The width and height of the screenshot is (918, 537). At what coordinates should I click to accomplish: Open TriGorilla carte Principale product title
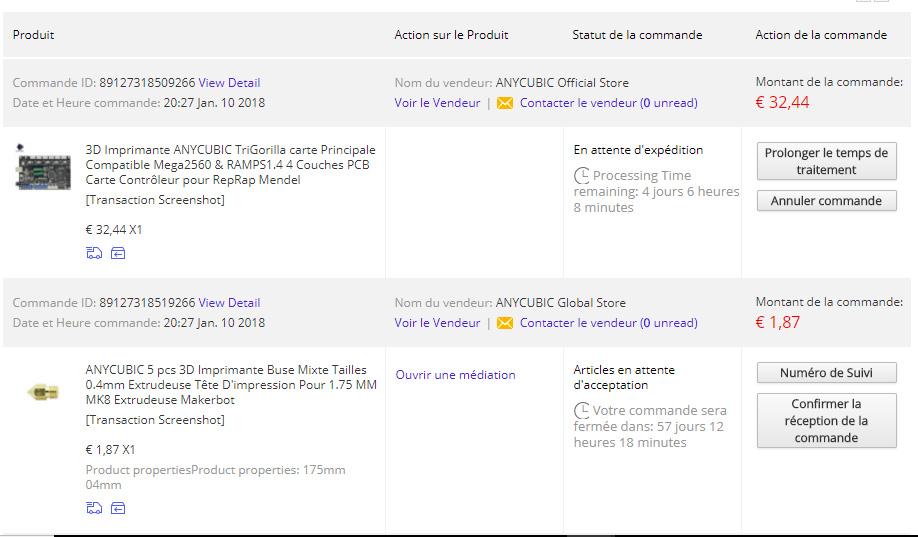[231, 165]
